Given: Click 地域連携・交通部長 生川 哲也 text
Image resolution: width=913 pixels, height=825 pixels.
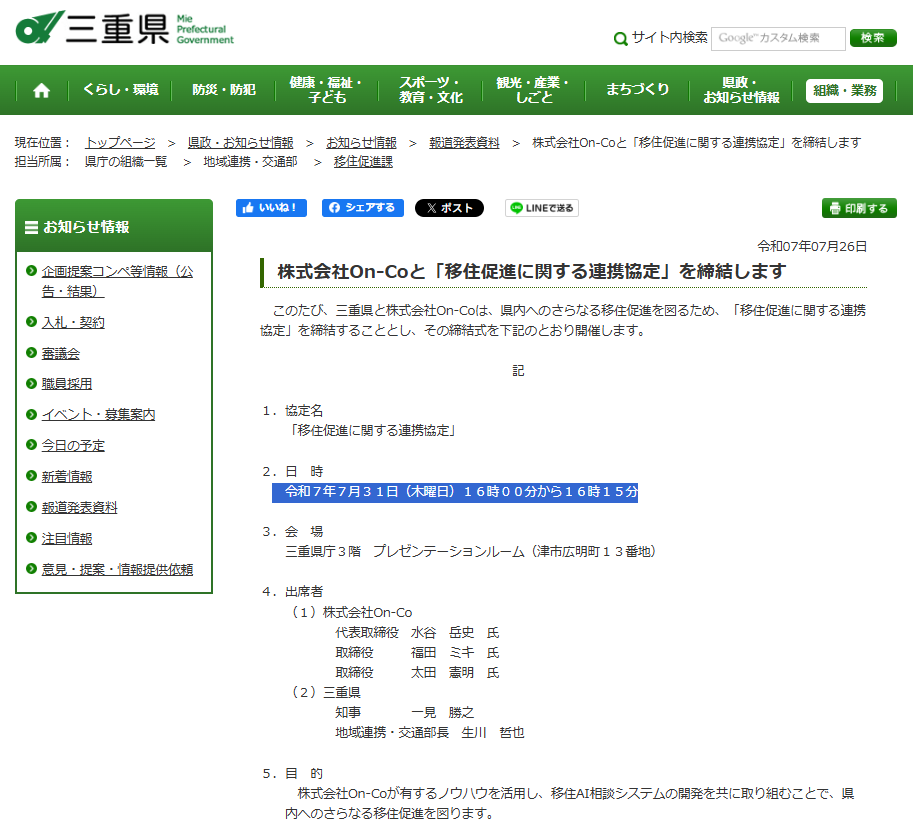Looking at the screenshot, I should click(x=430, y=733).
